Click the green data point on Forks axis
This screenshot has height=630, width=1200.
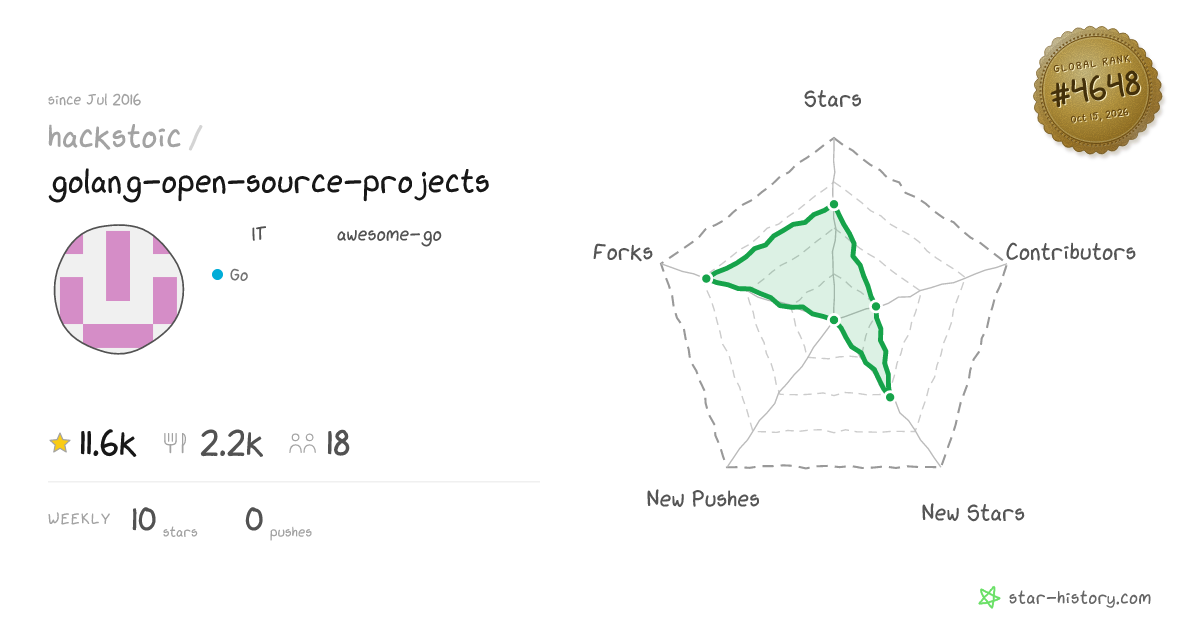point(706,279)
